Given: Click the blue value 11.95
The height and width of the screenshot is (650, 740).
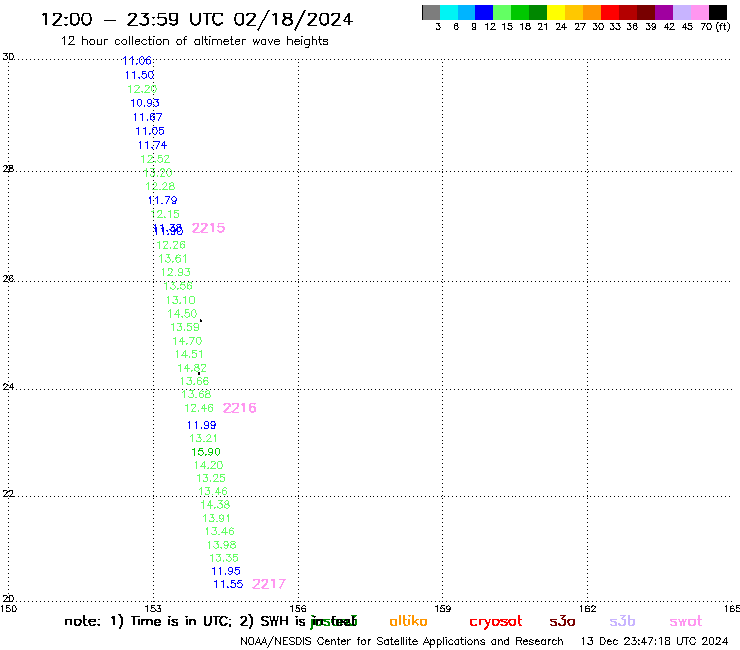Looking at the screenshot, I should pyautogui.click(x=226, y=571).
